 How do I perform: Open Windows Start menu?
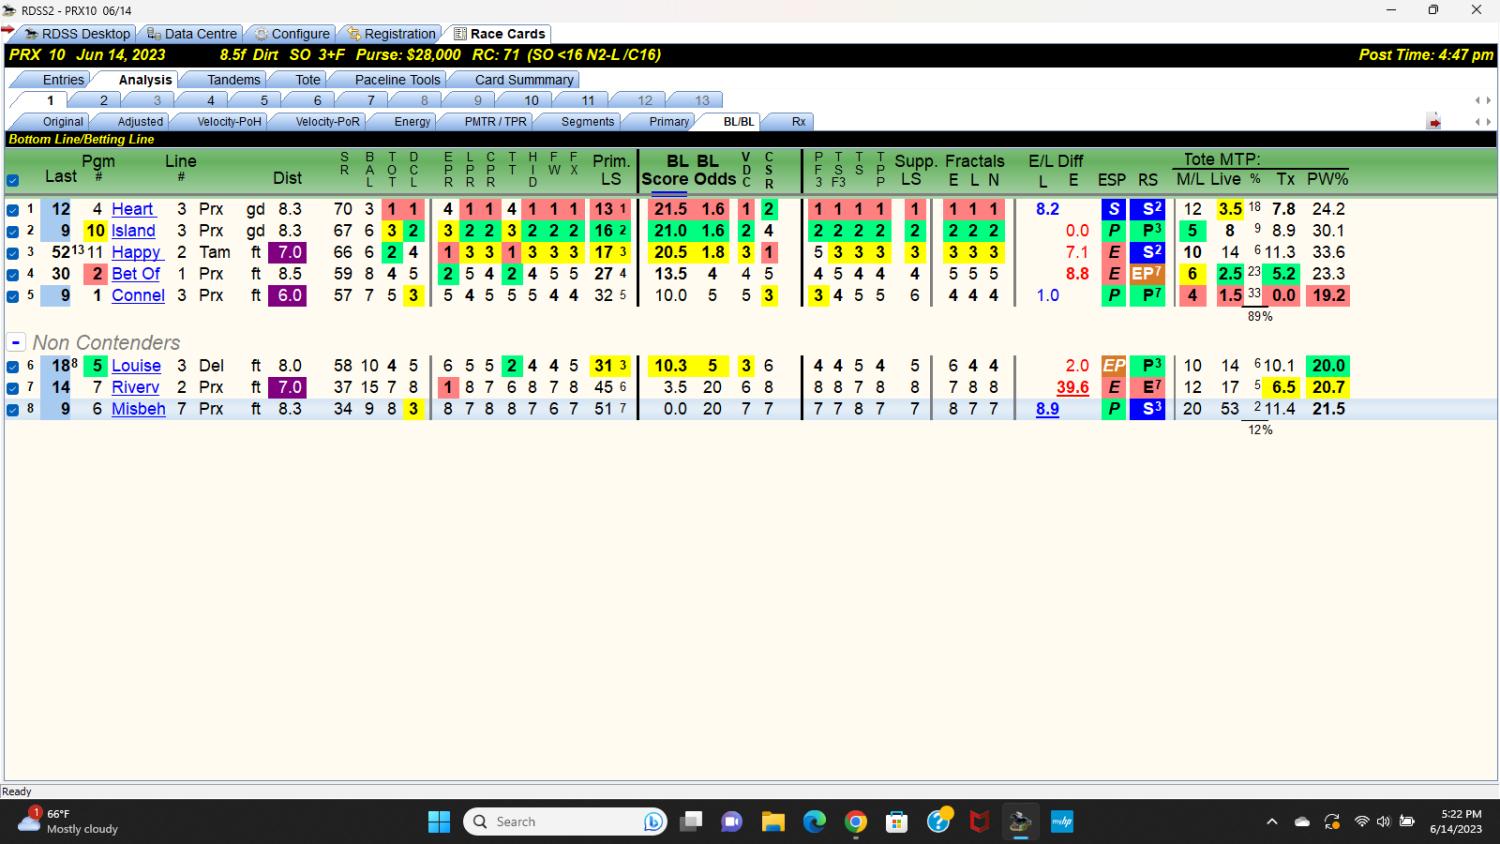(x=439, y=822)
